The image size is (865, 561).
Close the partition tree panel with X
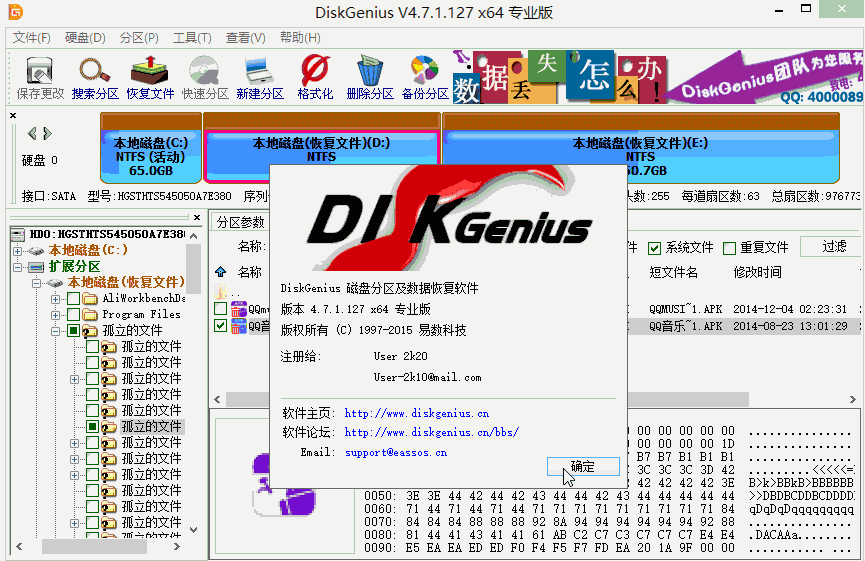click(x=197, y=218)
